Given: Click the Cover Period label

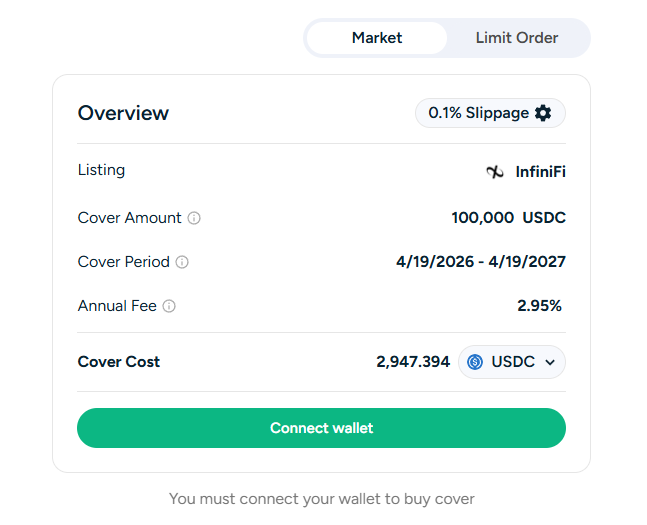Looking at the screenshot, I should 123,262.
